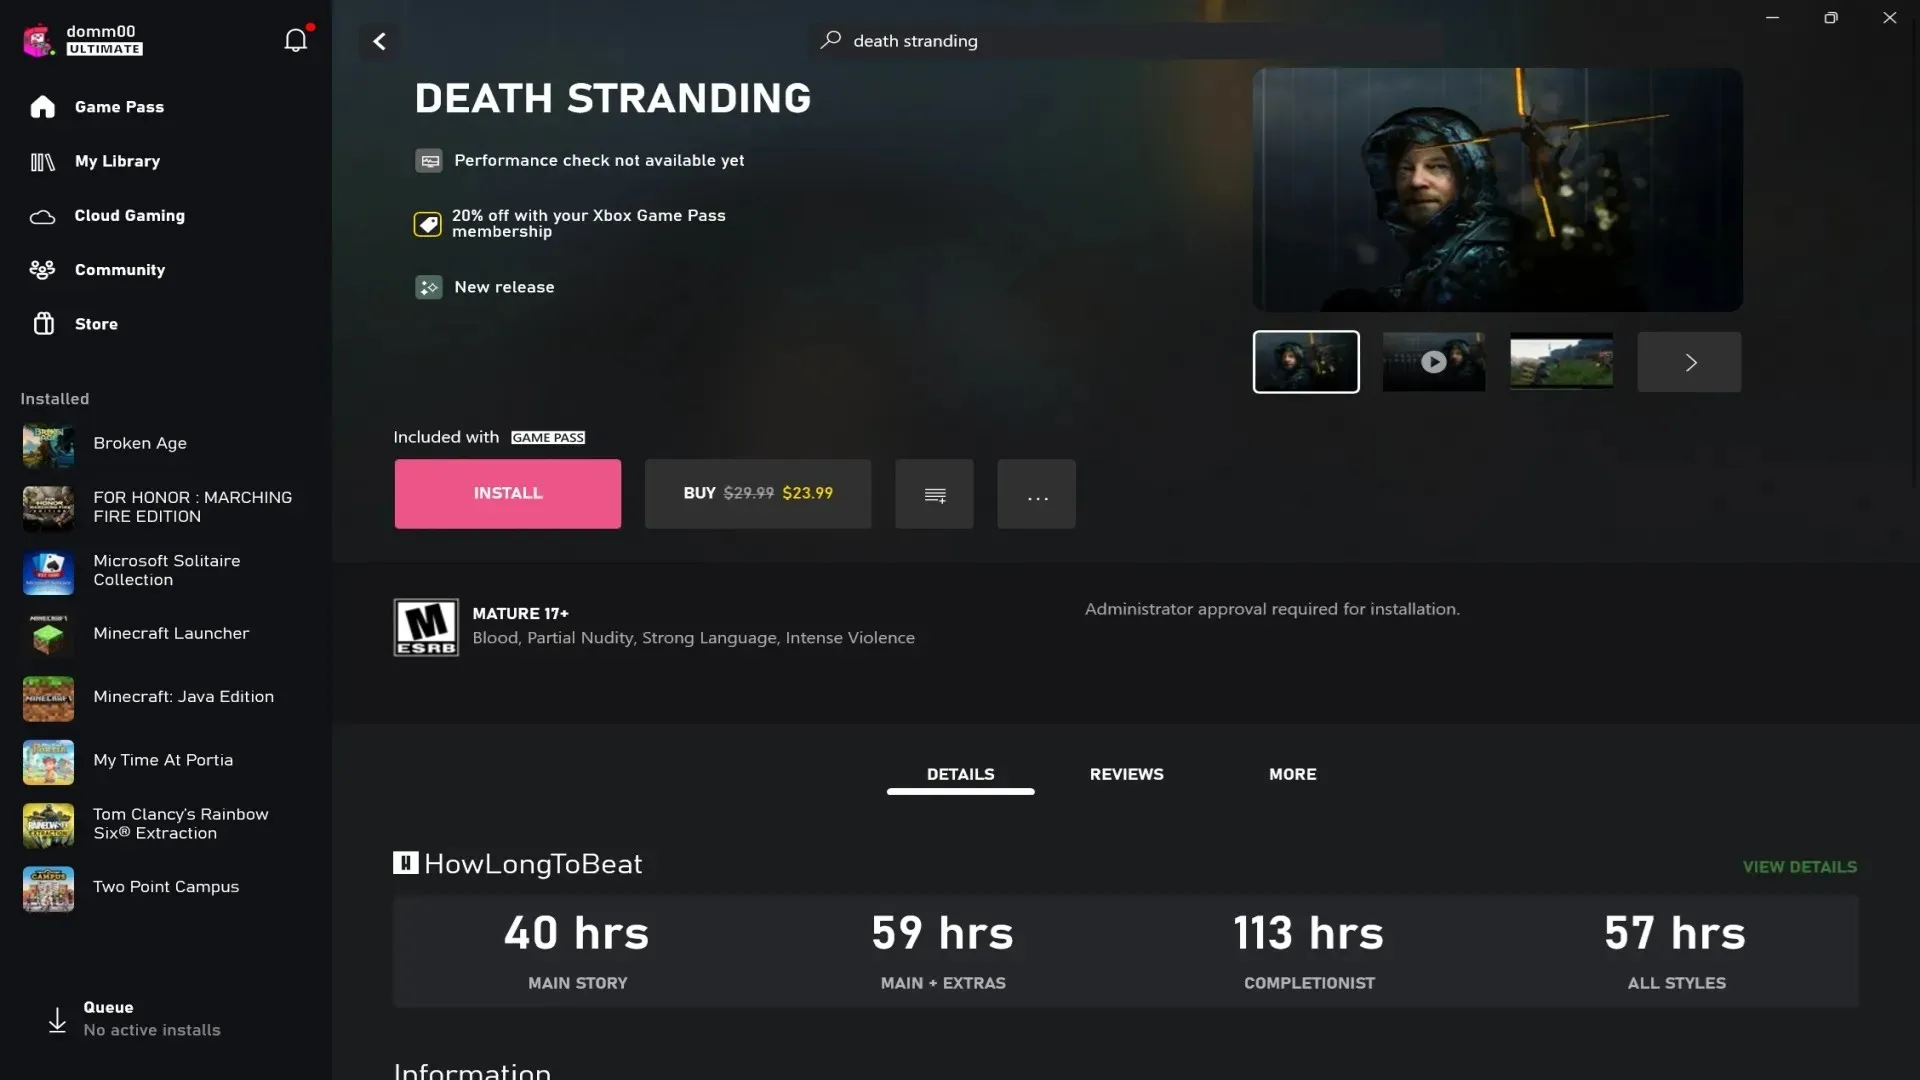The height and width of the screenshot is (1080, 1920).
Task: Open My Library section
Action: coord(116,161)
